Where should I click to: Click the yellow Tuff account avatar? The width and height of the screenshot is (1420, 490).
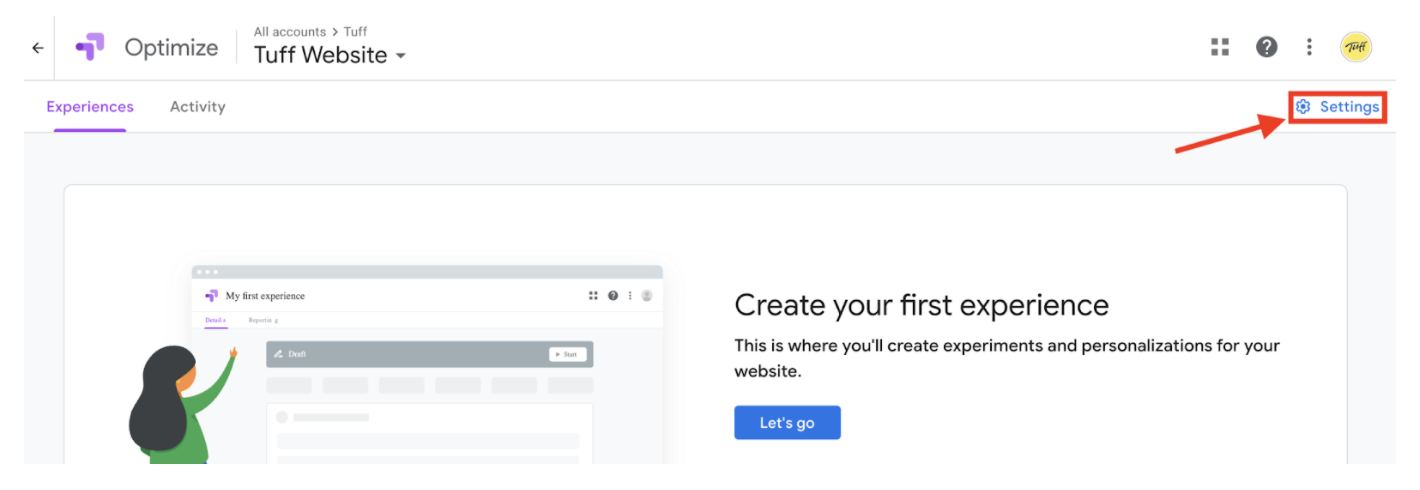point(1356,47)
